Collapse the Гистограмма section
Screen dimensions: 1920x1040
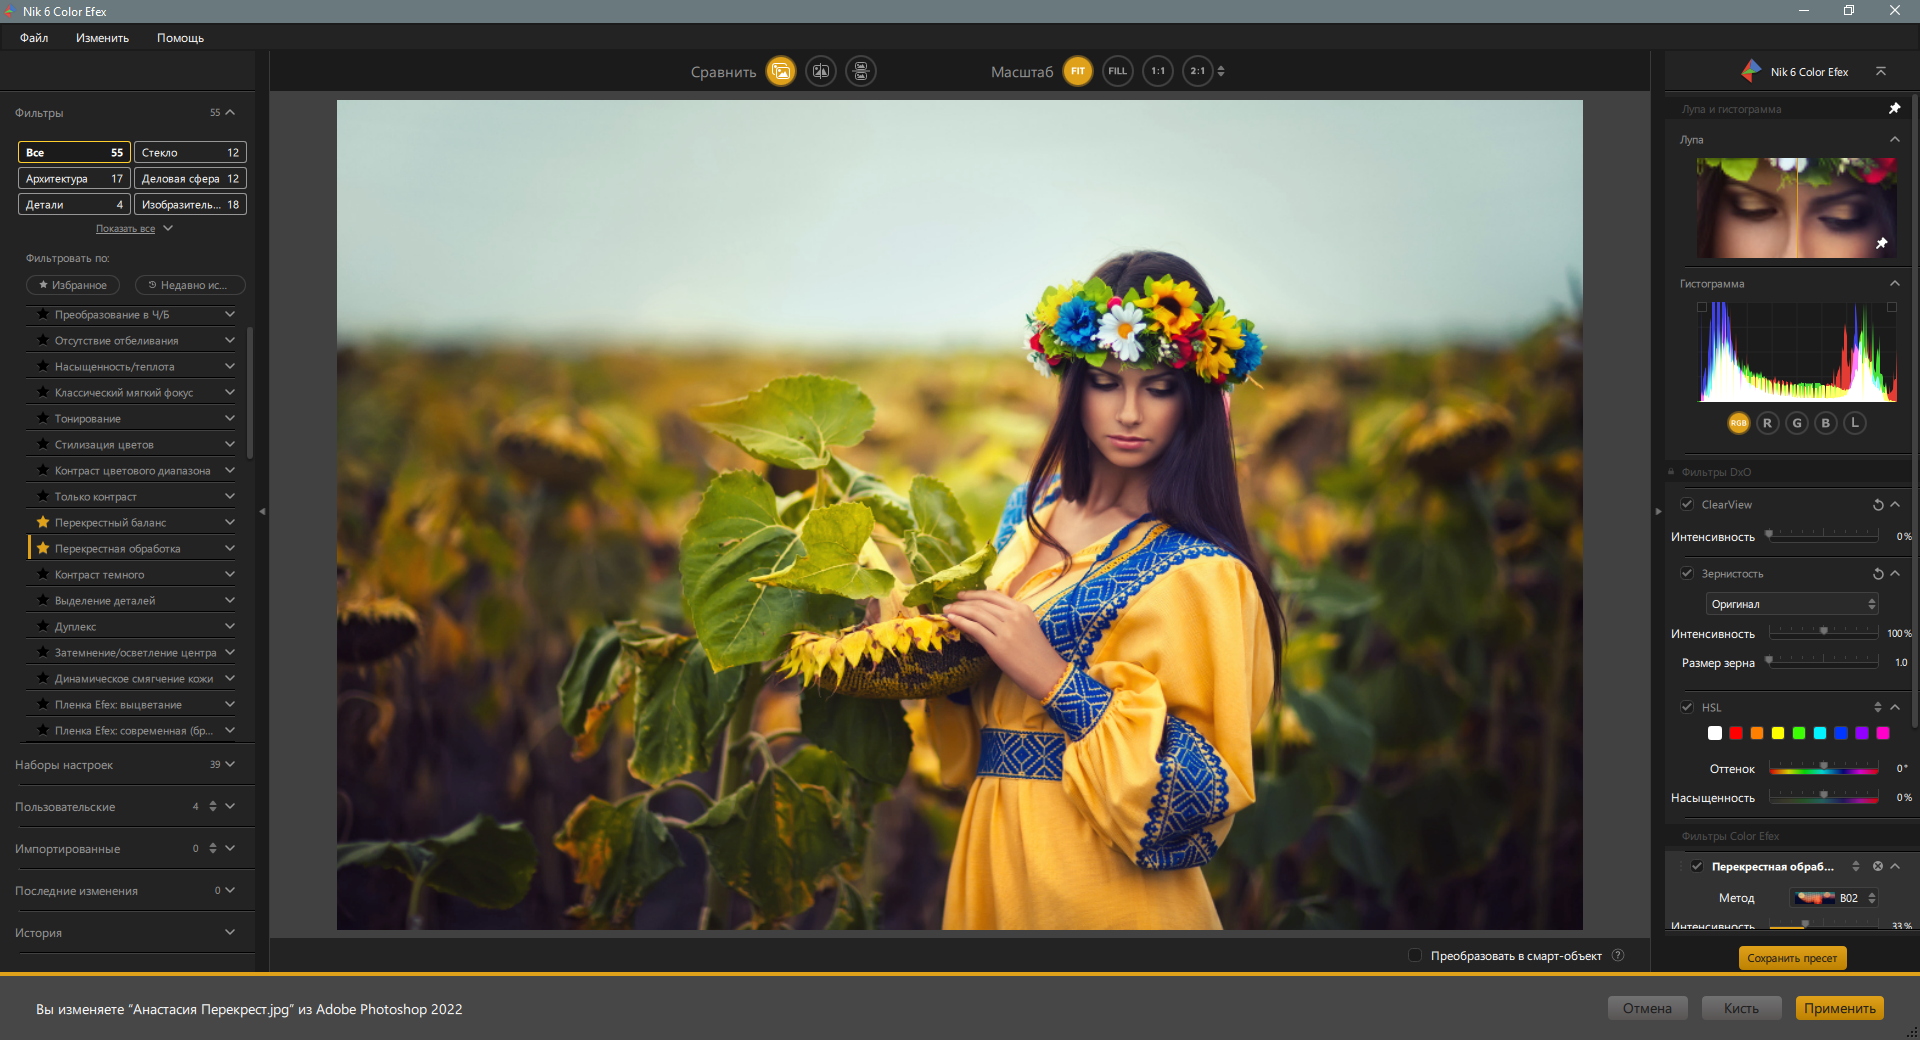click(x=1894, y=284)
